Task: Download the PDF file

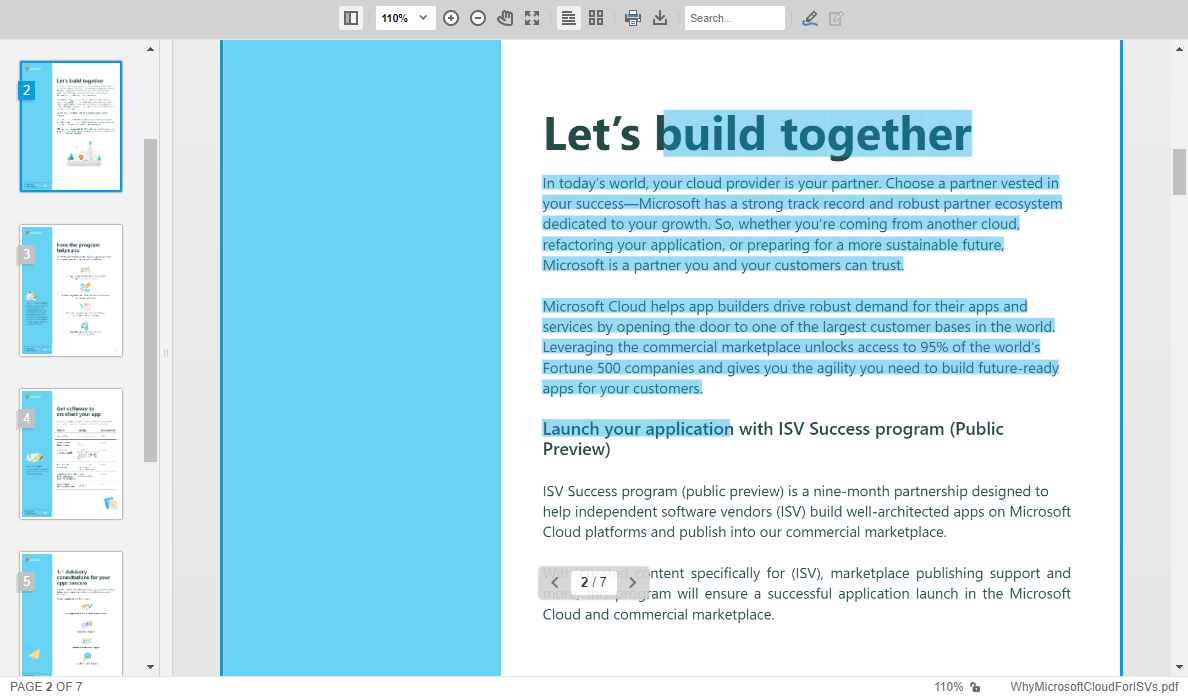Action: point(660,18)
